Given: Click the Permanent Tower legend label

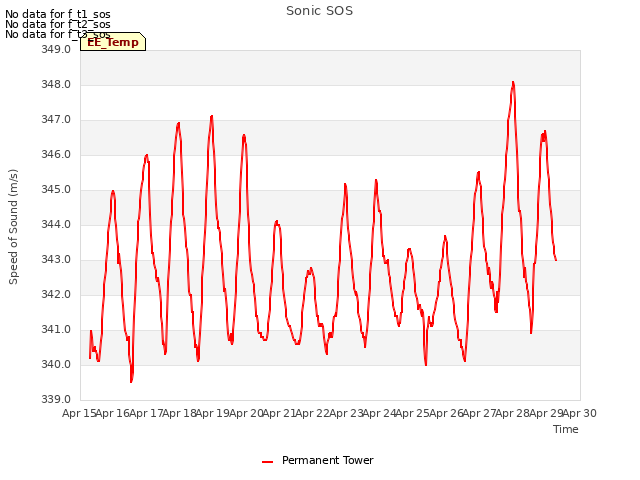Looking at the screenshot, I should [x=328, y=460].
